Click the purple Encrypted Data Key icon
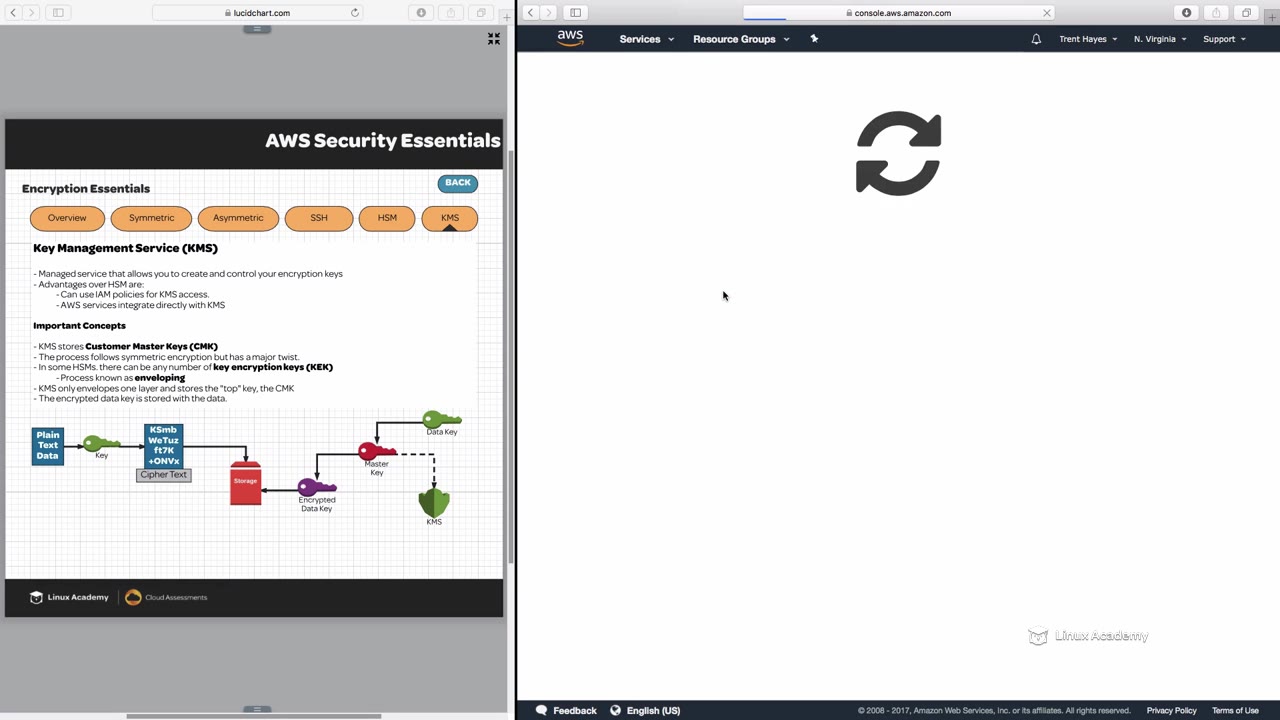 (317, 488)
